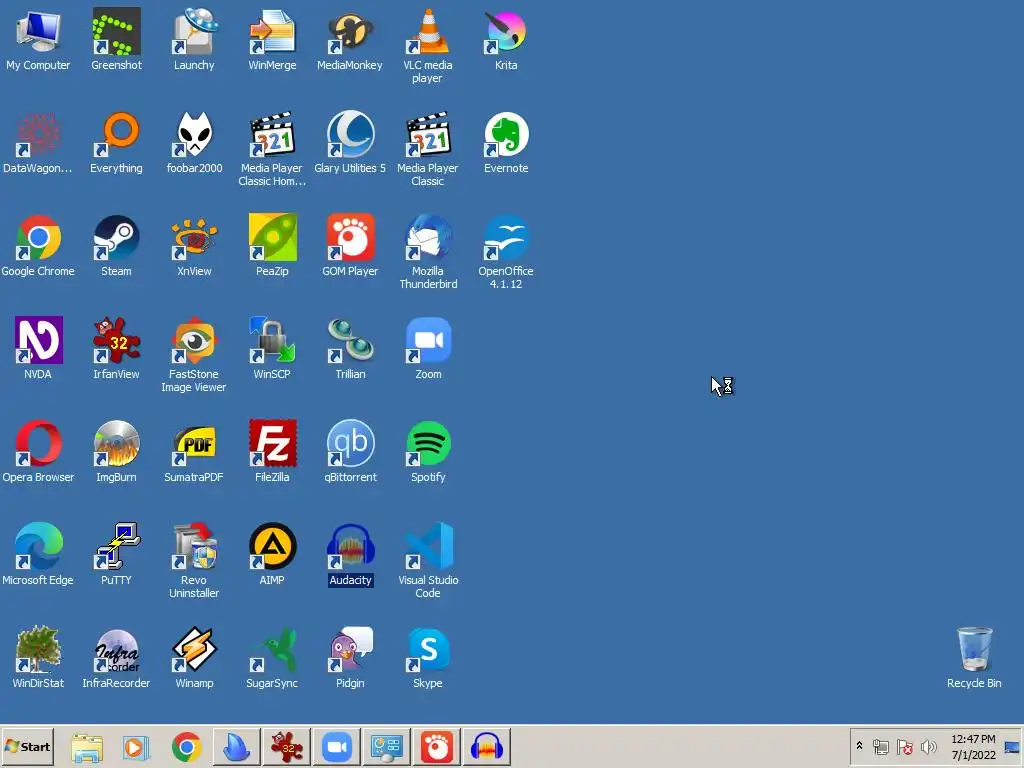Image resolution: width=1024 pixels, height=768 pixels.
Task: Click the XnView desktop shortcut
Action: point(194,246)
